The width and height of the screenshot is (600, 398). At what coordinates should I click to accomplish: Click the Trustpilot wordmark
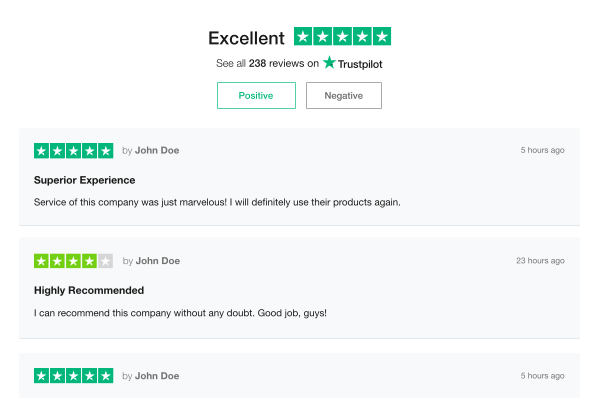[360, 64]
